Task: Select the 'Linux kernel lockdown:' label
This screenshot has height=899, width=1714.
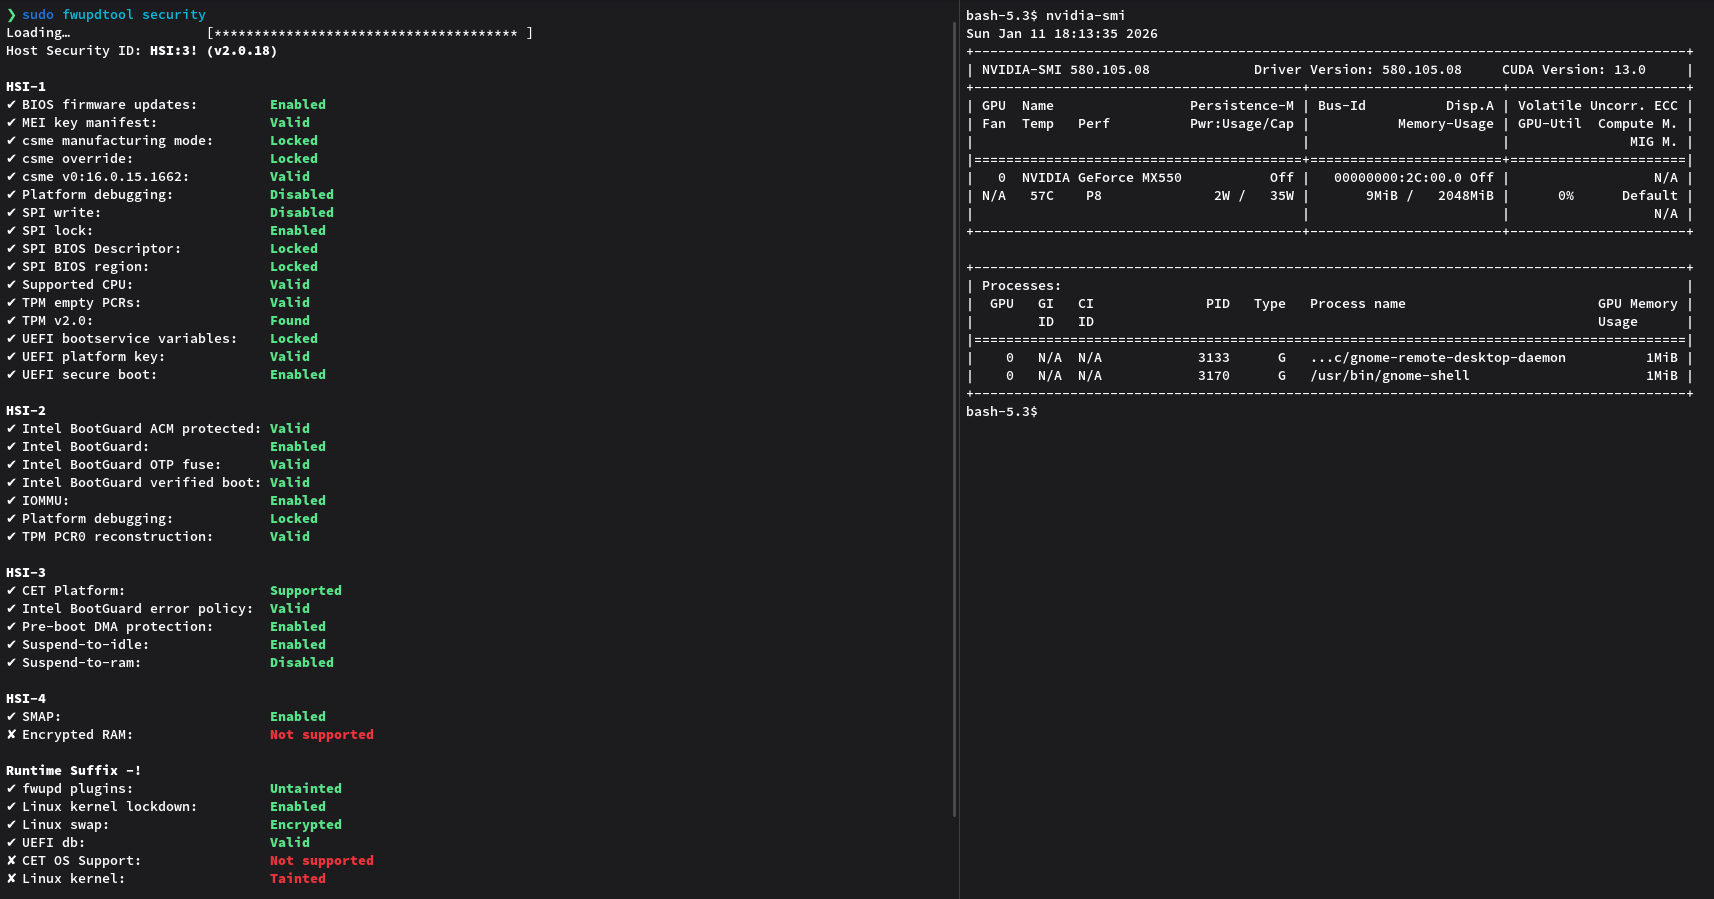Action: [x=110, y=807]
